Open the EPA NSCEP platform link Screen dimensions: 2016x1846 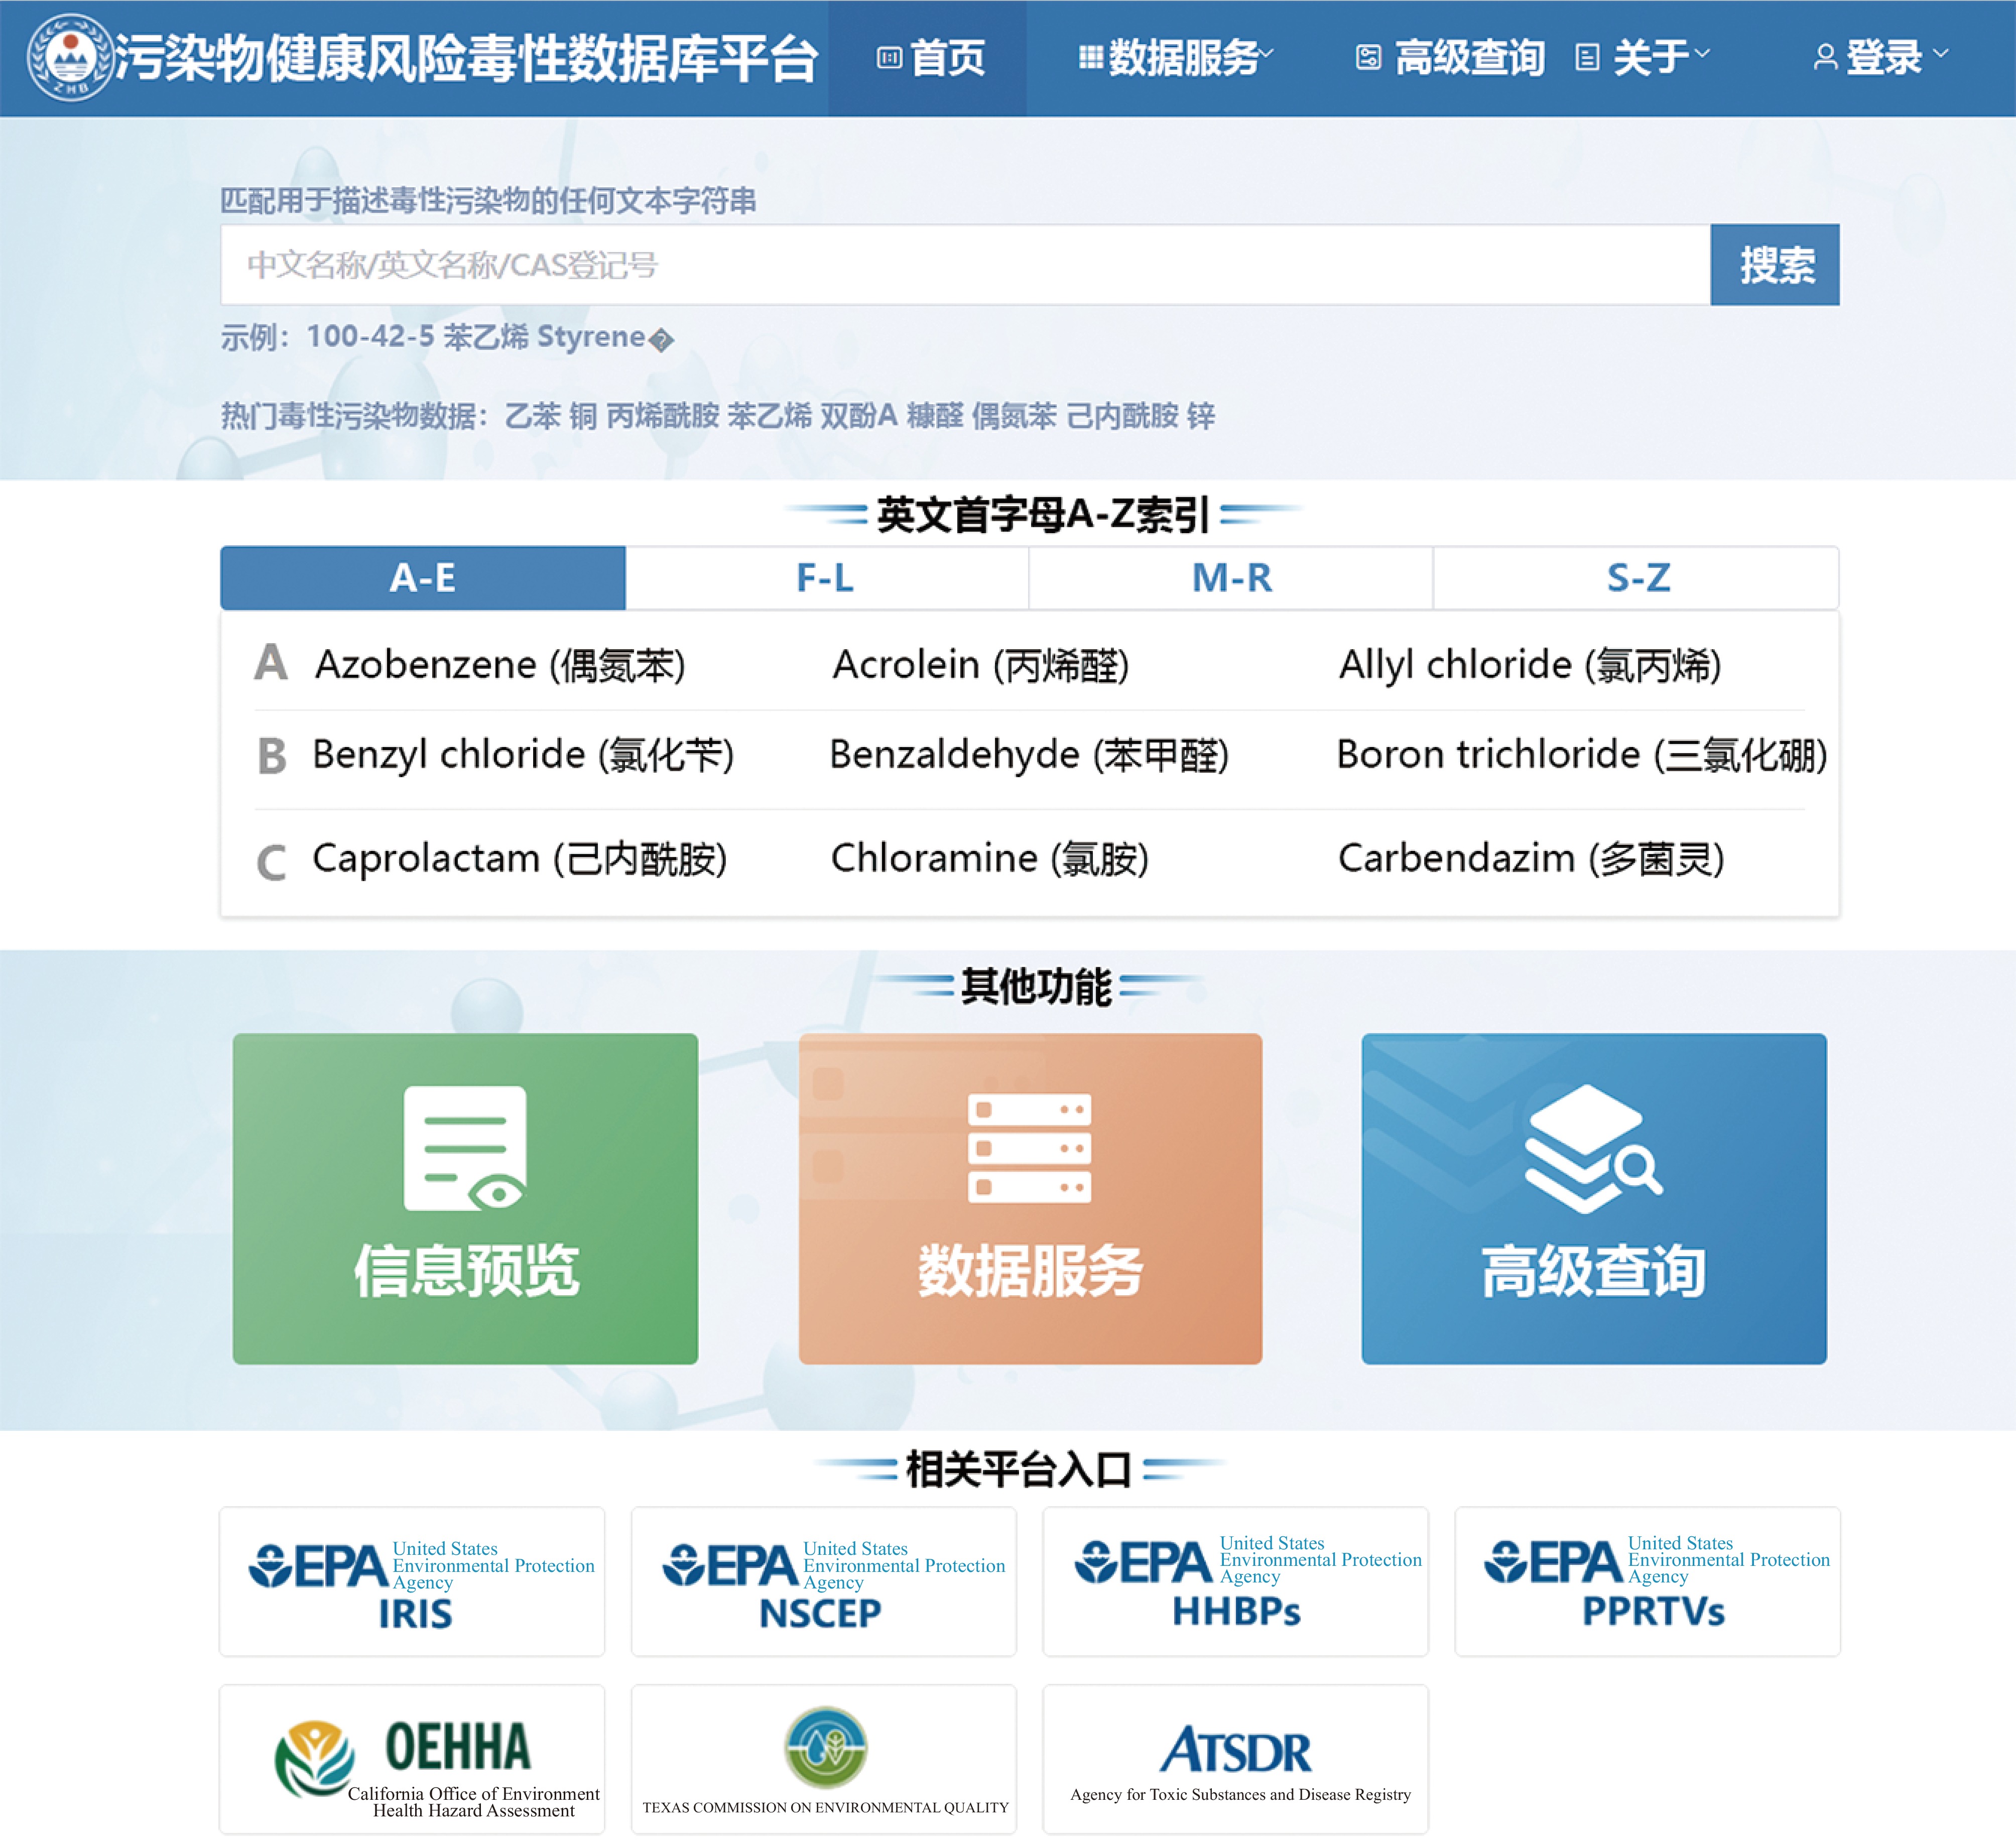point(824,1581)
